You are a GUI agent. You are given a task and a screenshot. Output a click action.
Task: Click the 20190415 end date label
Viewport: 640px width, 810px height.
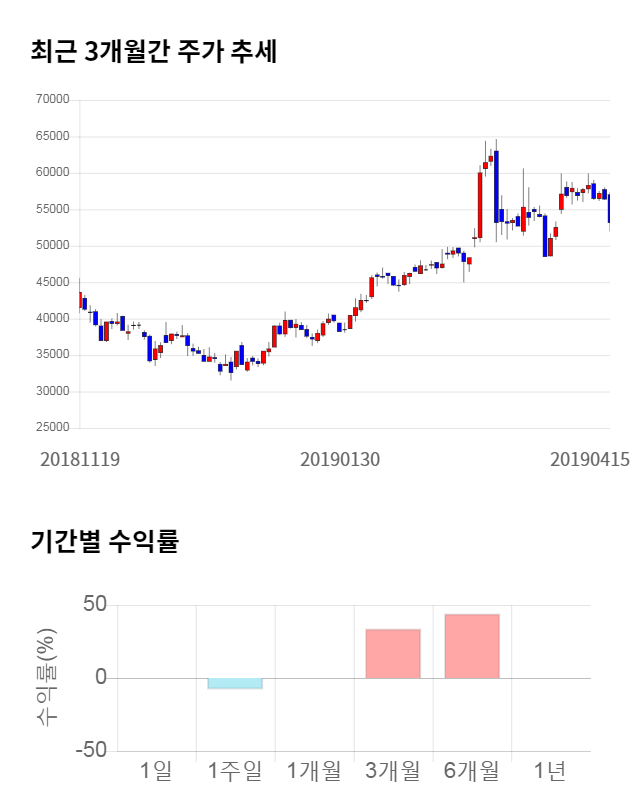pos(591,460)
